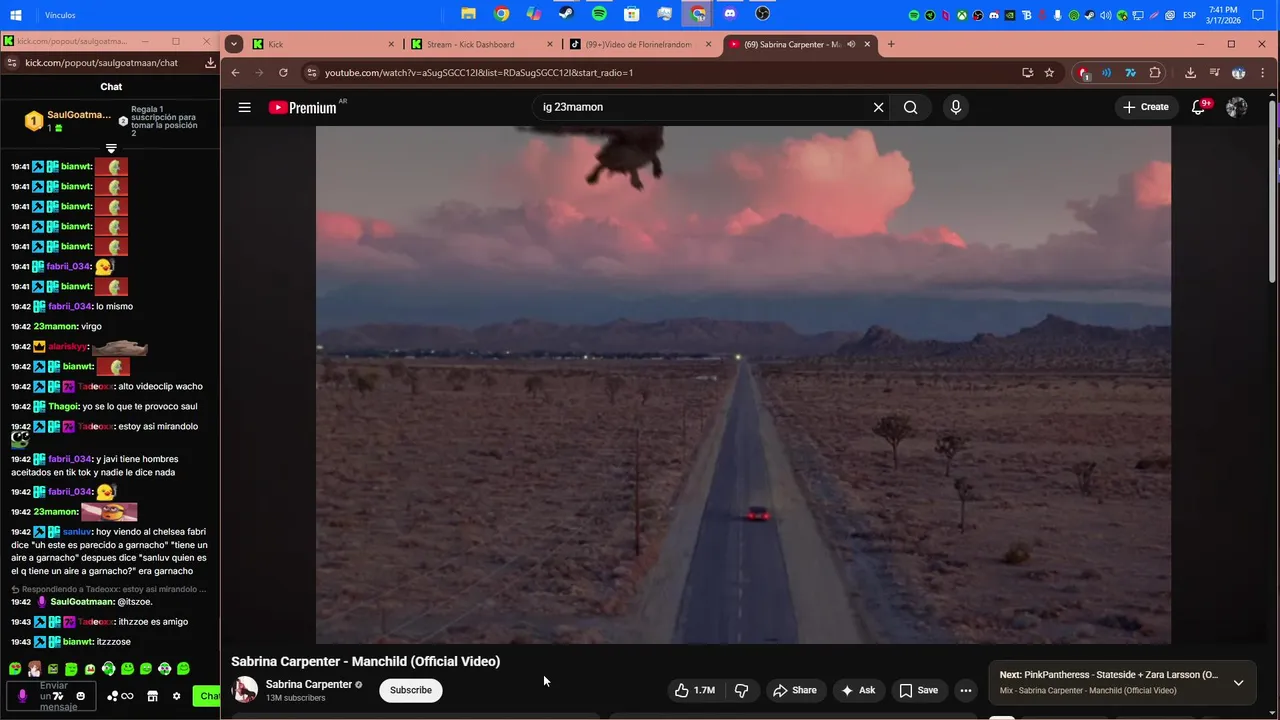Screen dimensions: 1280x720
Task: Expand the Next up mix playlist panel
Action: pyautogui.click(x=1238, y=682)
